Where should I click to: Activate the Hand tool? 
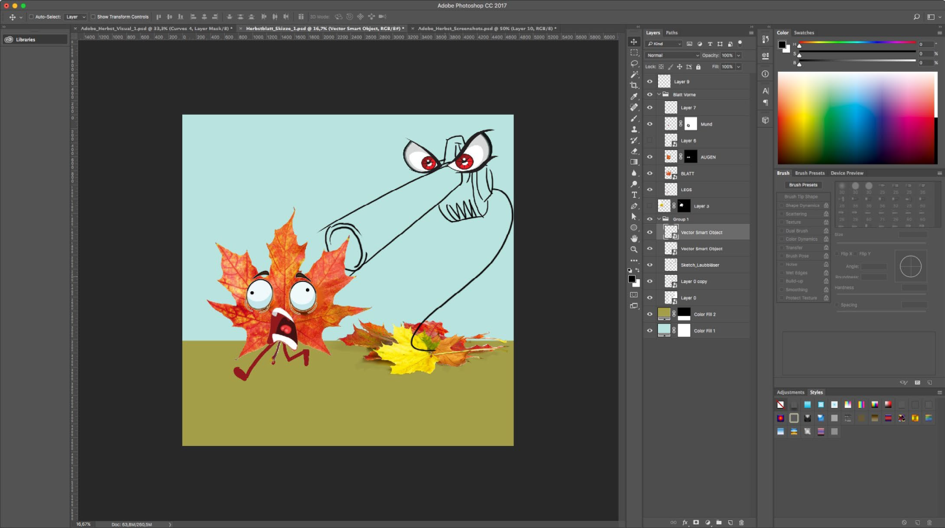point(634,238)
